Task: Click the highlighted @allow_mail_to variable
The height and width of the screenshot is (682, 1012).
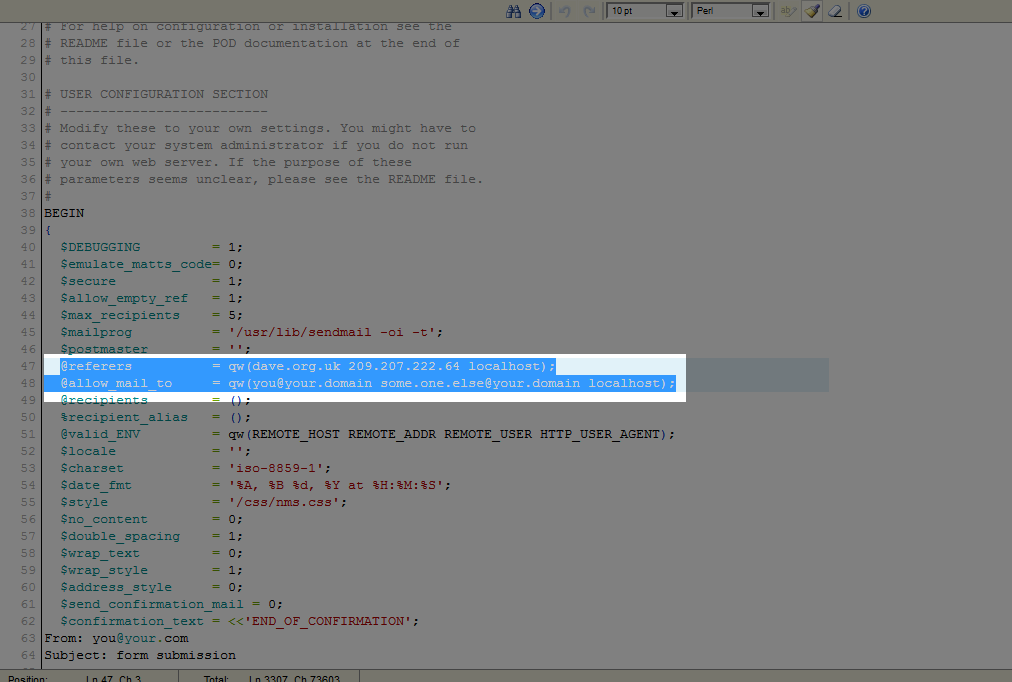Action: tap(116, 383)
